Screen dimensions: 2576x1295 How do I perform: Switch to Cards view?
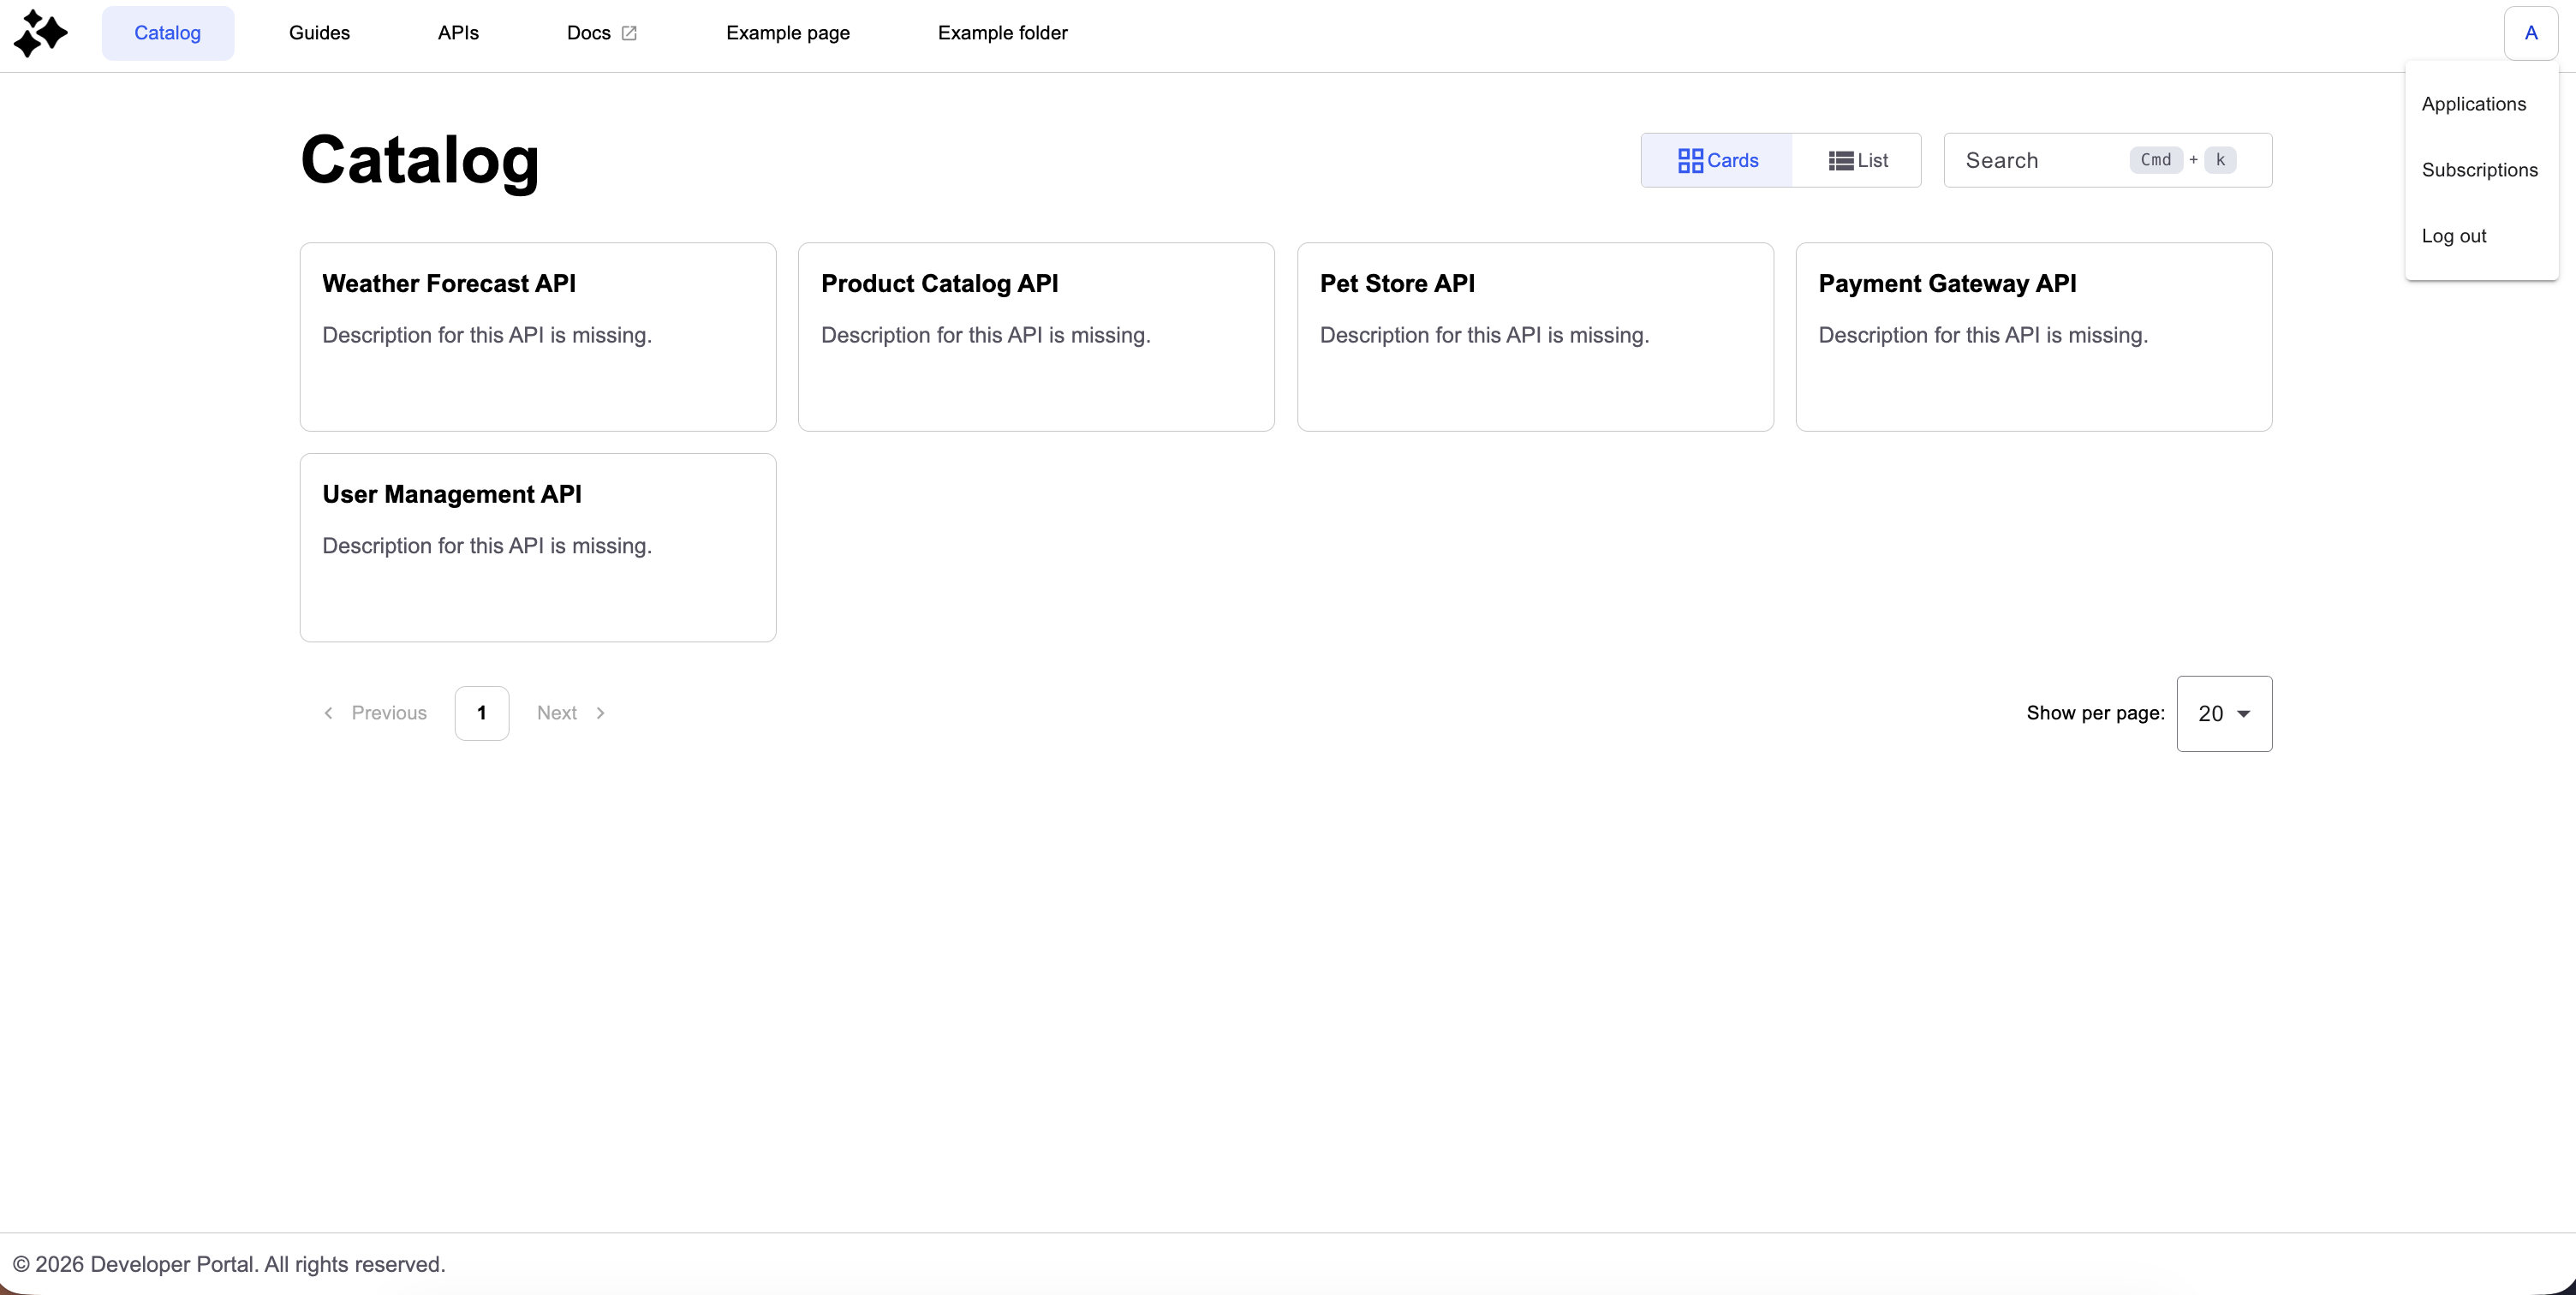(x=1717, y=160)
